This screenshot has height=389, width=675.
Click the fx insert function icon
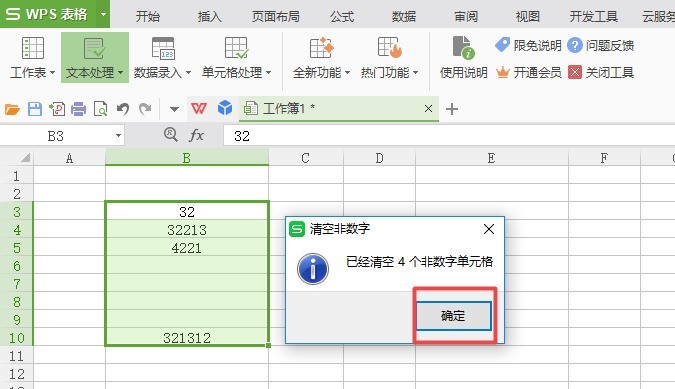[x=196, y=135]
